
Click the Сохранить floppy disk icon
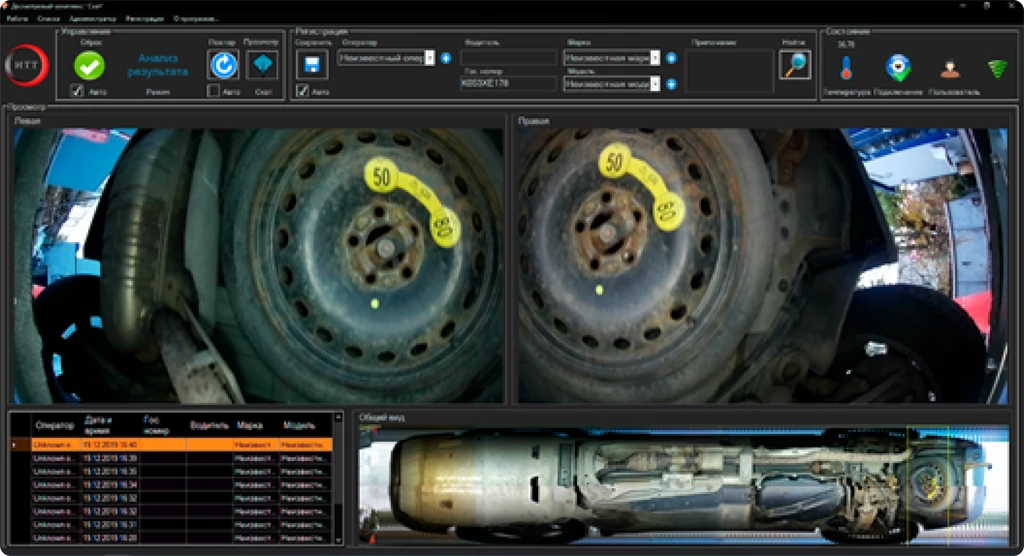311,65
